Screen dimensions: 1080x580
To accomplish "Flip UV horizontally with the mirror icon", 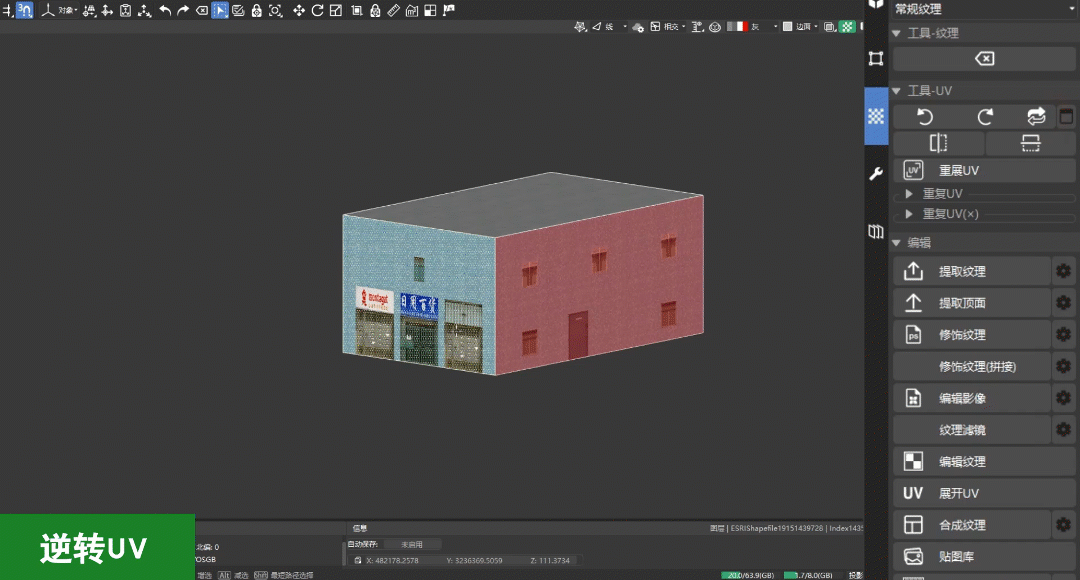I will point(938,143).
